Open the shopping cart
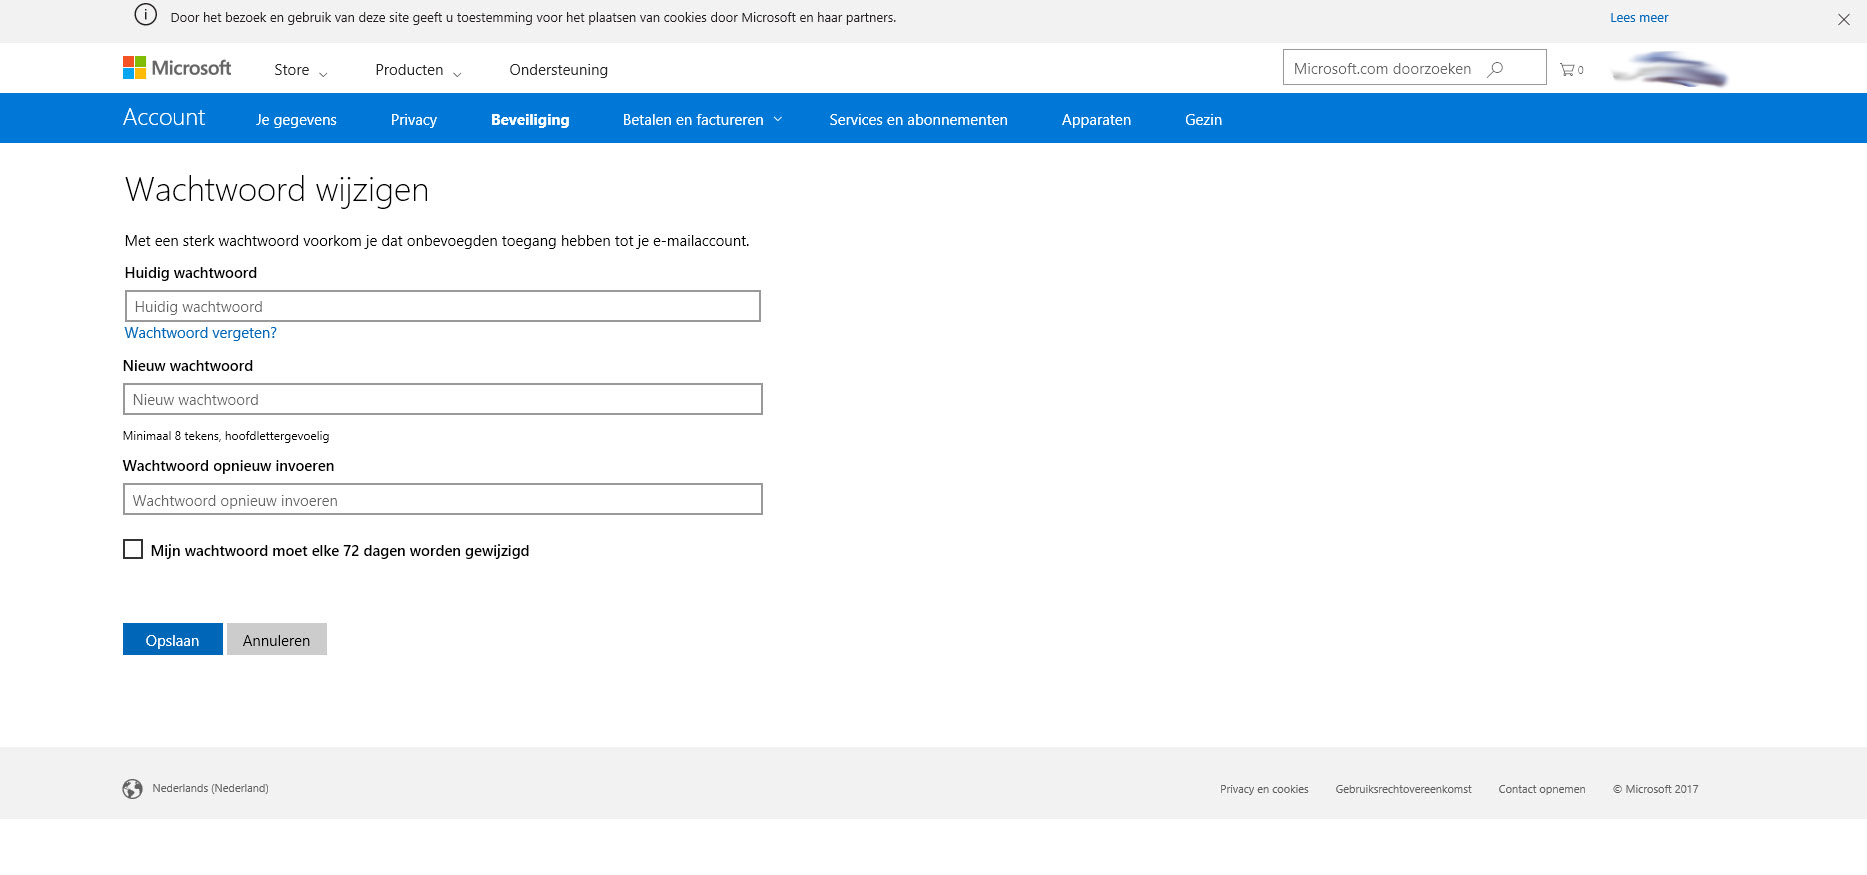This screenshot has height=875, width=1867. [1570, 70]
